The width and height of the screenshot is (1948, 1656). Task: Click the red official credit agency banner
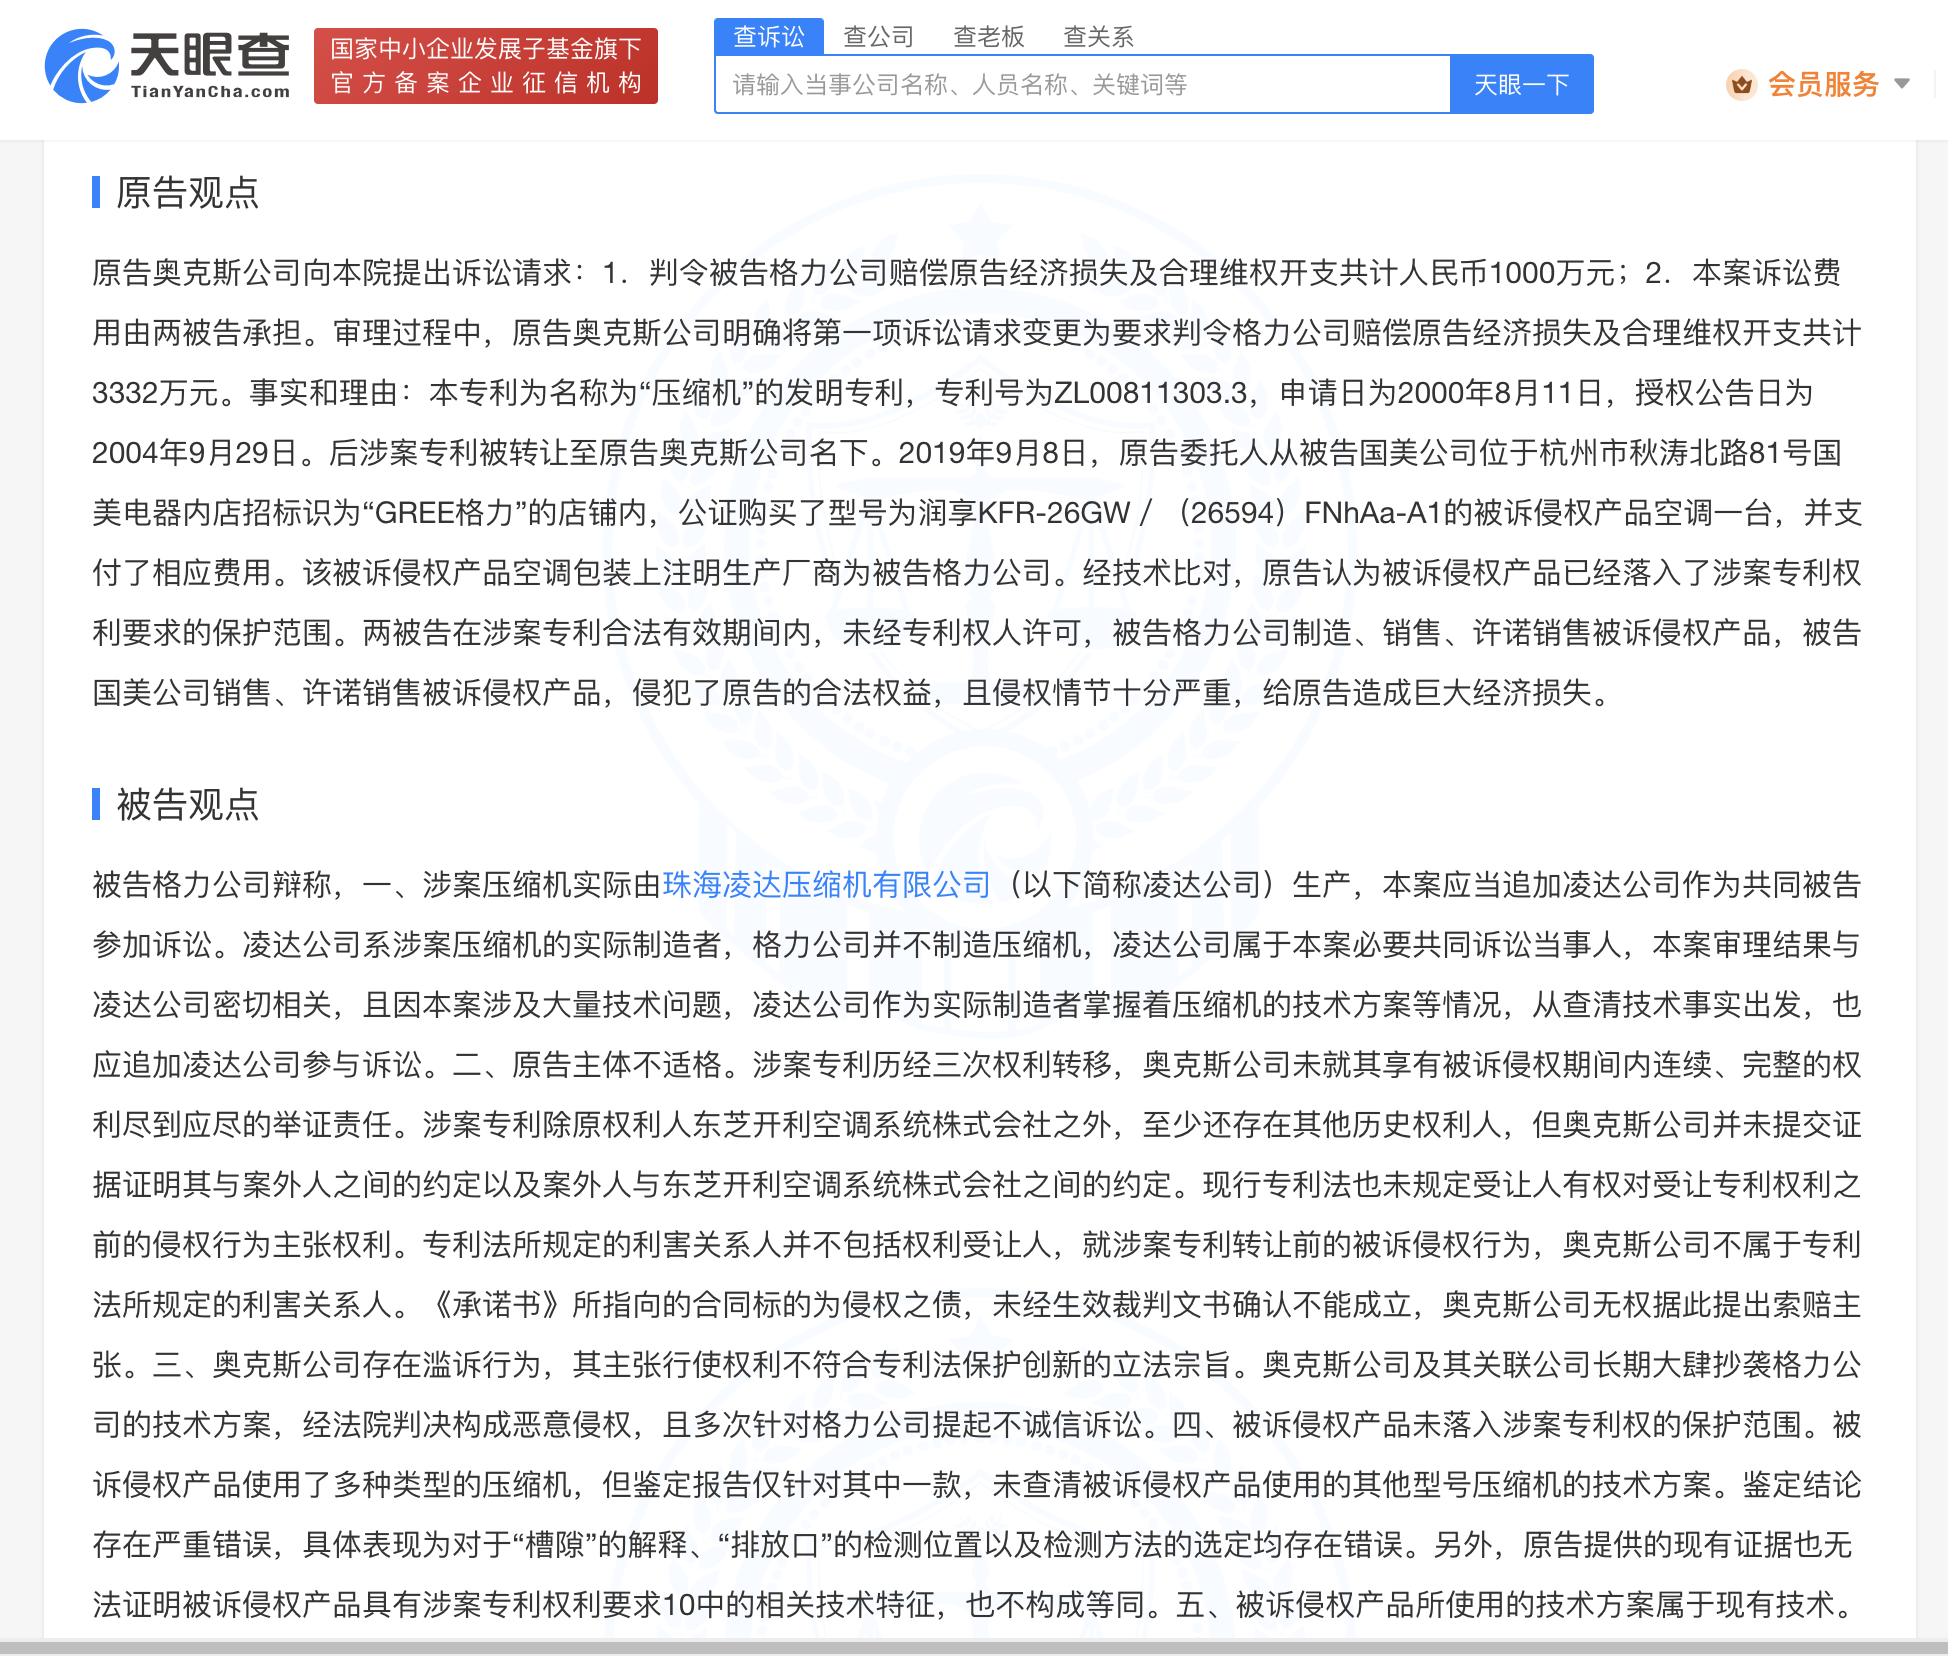[x=486, y=66]
